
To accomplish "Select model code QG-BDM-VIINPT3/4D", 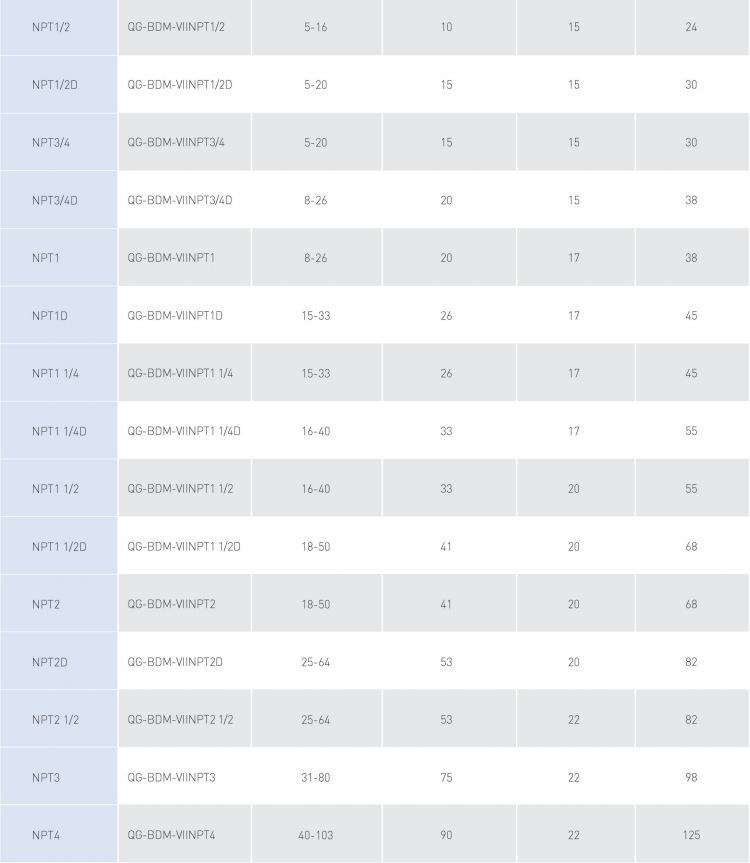I will coord(179,200).
